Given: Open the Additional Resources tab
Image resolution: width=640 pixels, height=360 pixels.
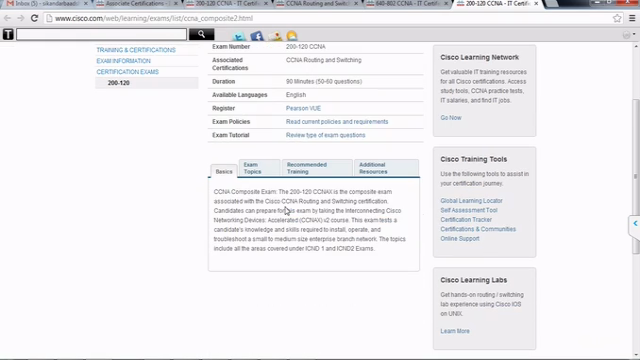Looking at the screenshot, I should coord(386,168).
